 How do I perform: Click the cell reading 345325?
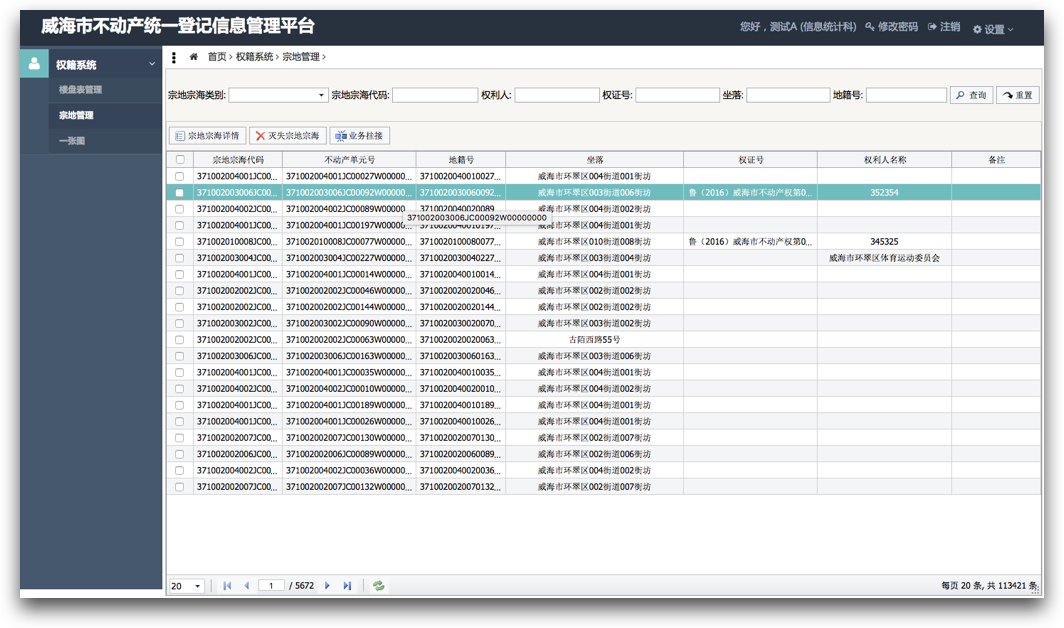point(884,242)
